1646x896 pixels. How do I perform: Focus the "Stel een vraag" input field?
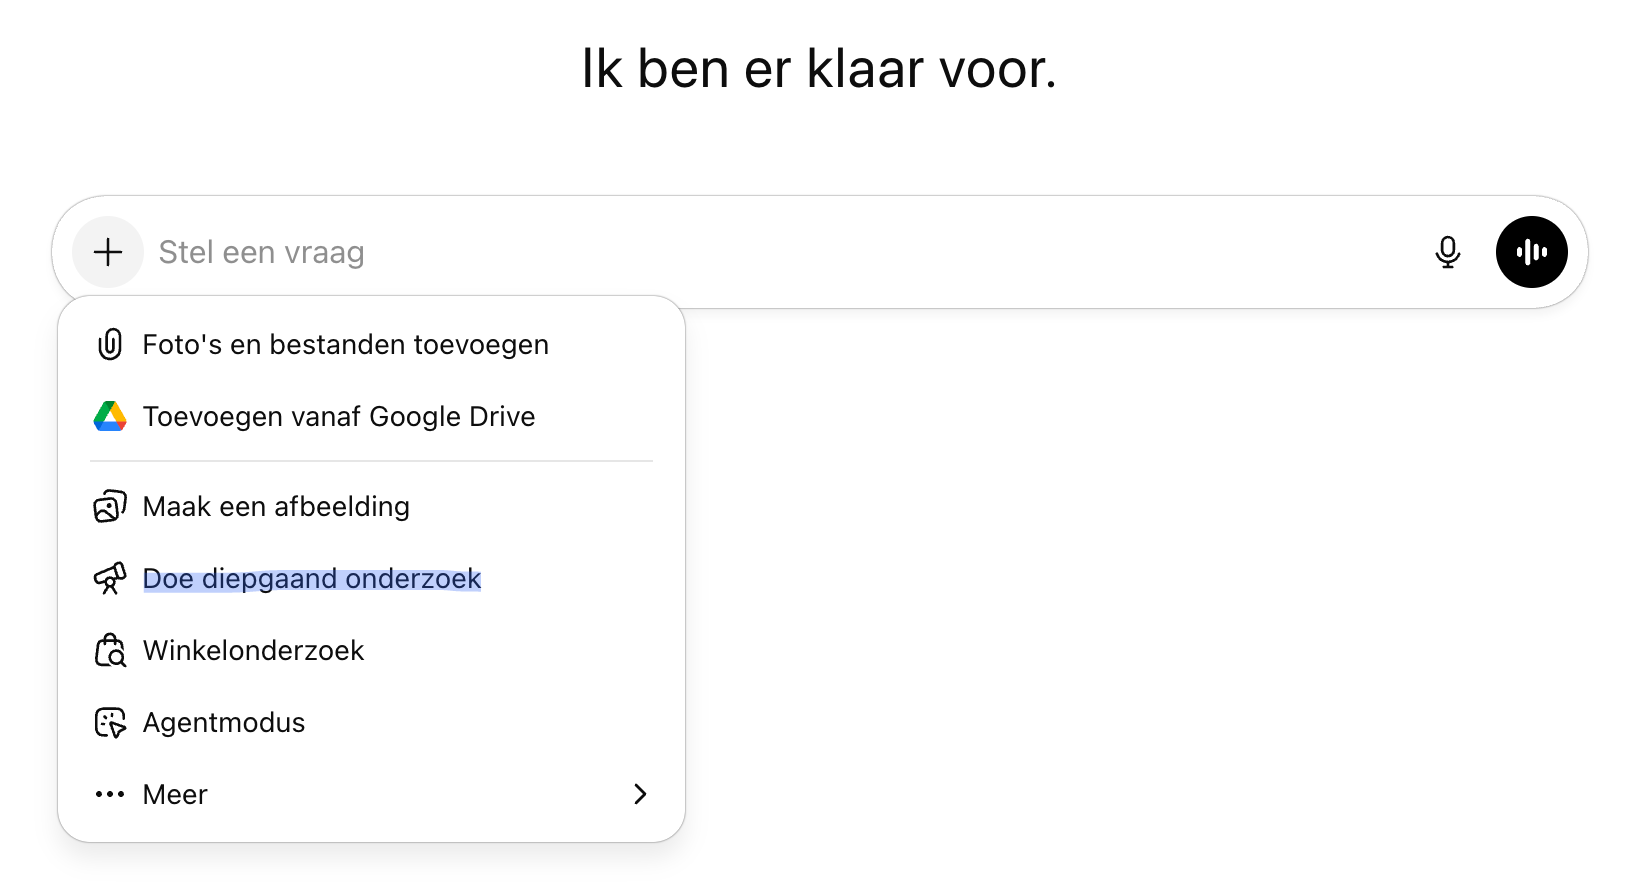780,252
